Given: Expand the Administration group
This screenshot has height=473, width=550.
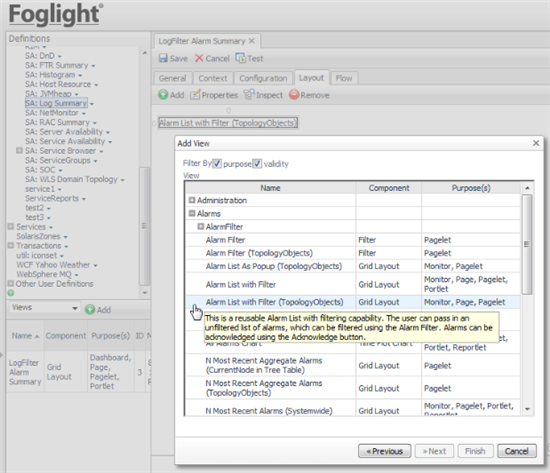Looking at the screenshot, I should pos(192,200).
